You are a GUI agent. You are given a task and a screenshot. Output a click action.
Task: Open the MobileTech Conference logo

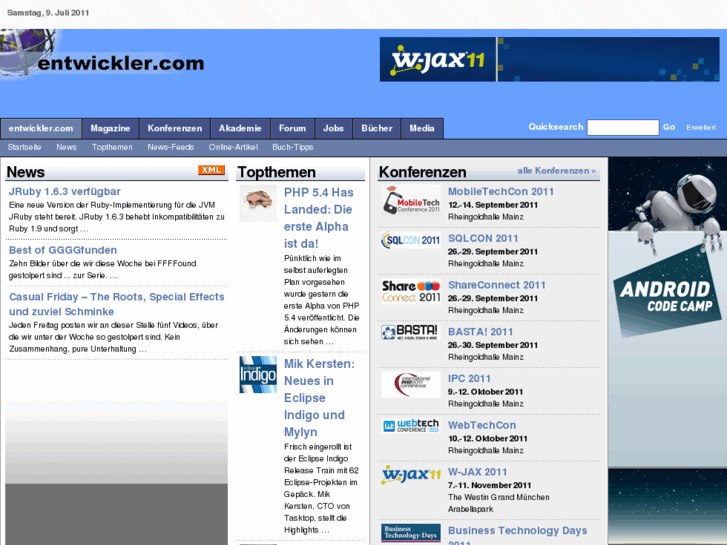411,200
